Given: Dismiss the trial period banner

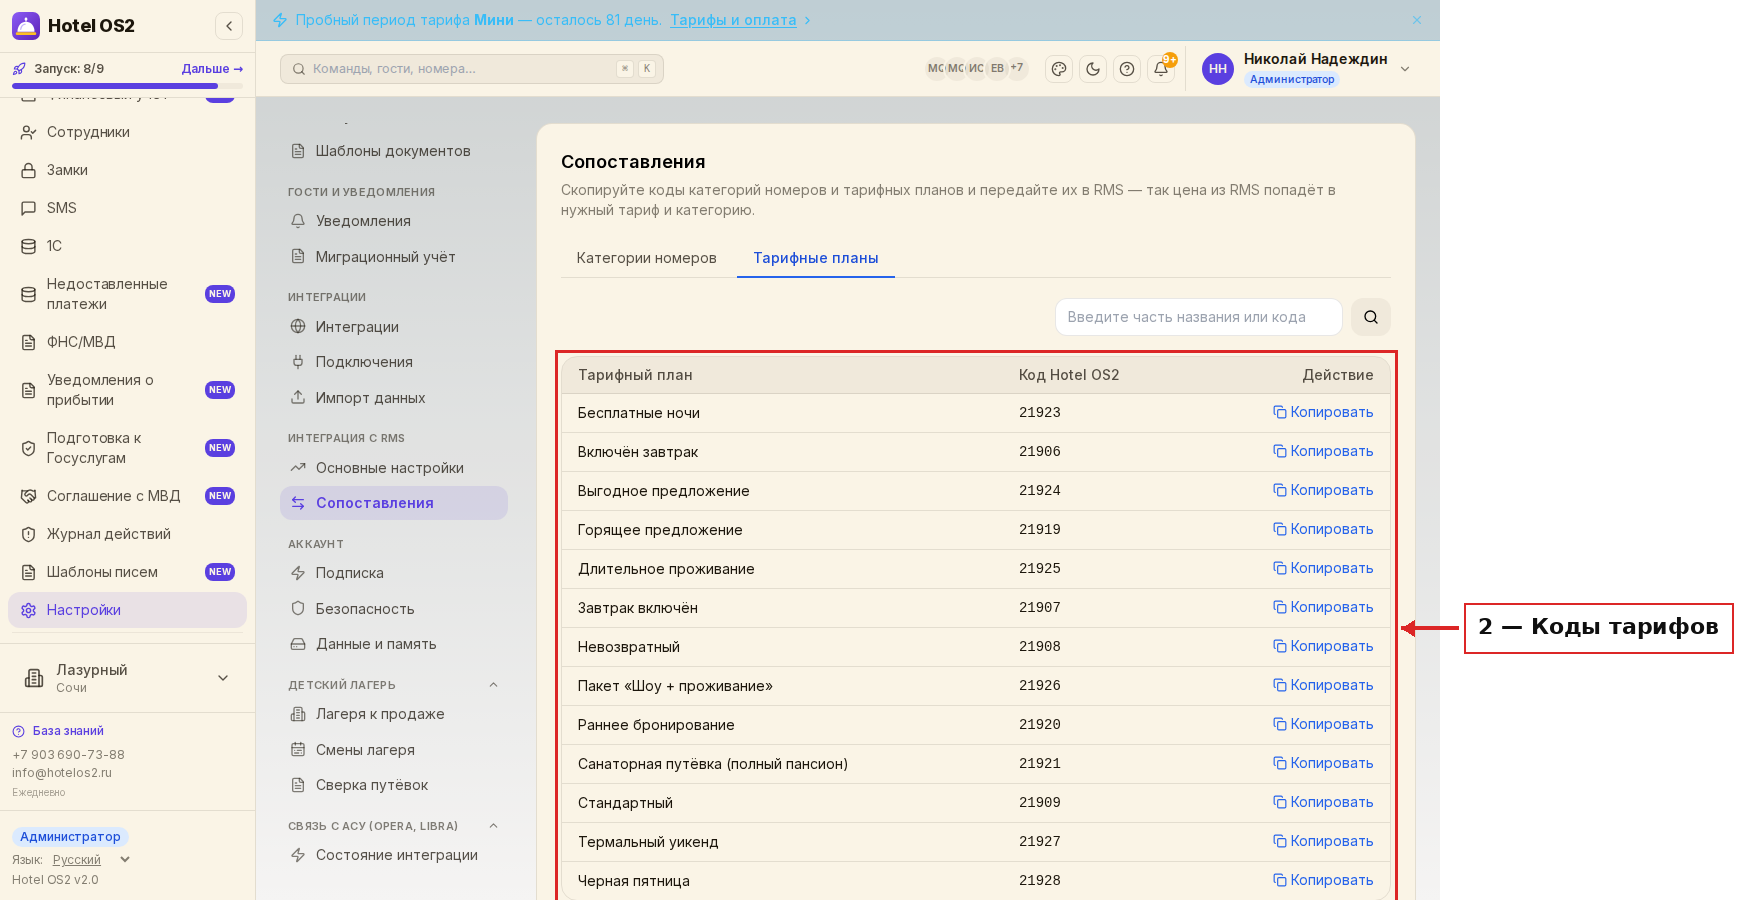Looking at the screenshot, I should 1417,20.
